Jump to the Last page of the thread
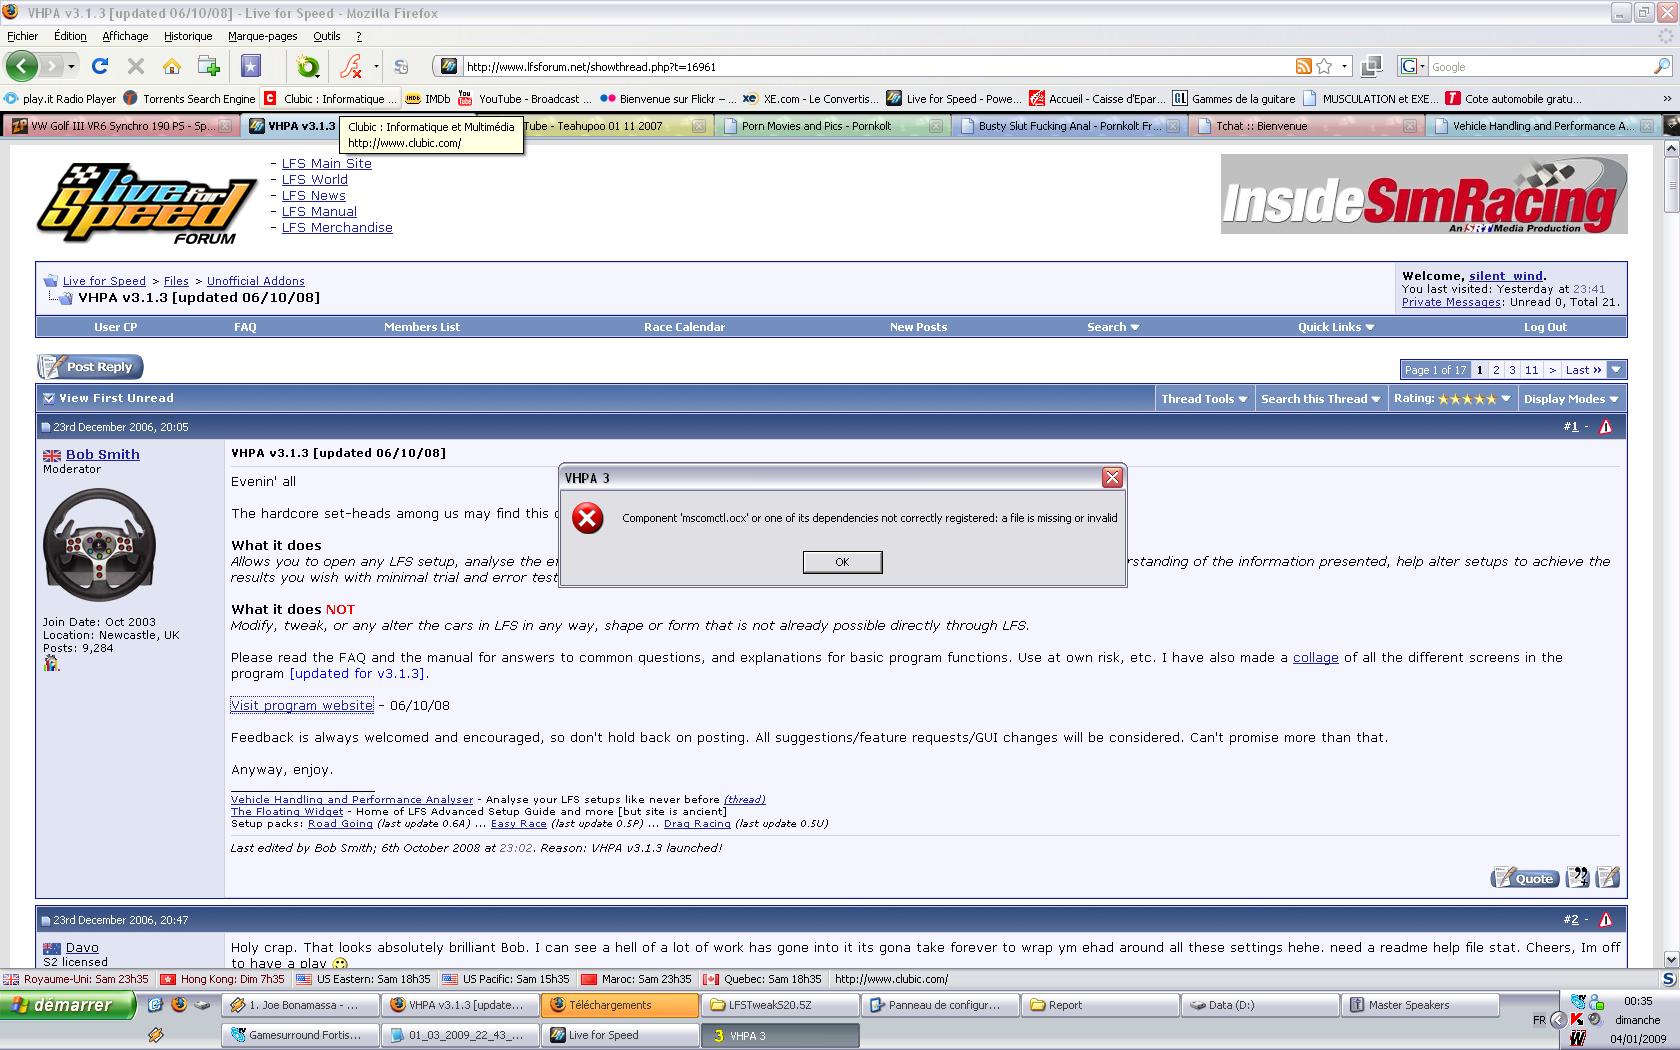 [x=1583, y=370]
